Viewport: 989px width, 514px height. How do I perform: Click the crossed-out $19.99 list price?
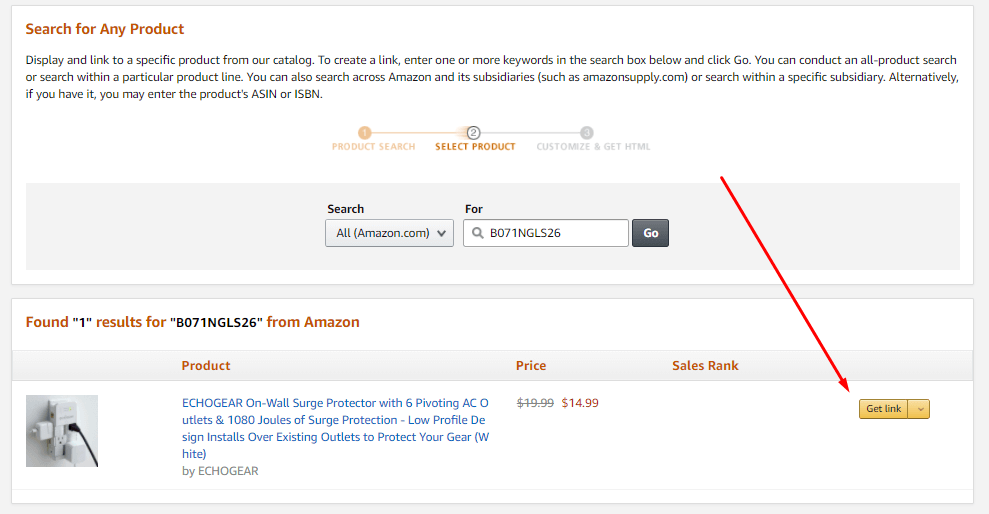pos(535,403)
